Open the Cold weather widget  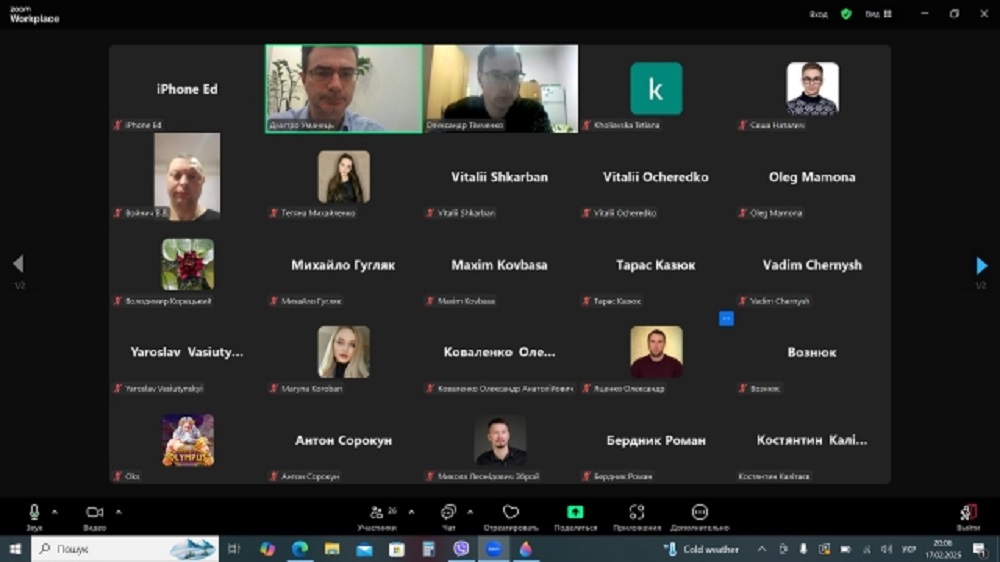tap(701, 549)
